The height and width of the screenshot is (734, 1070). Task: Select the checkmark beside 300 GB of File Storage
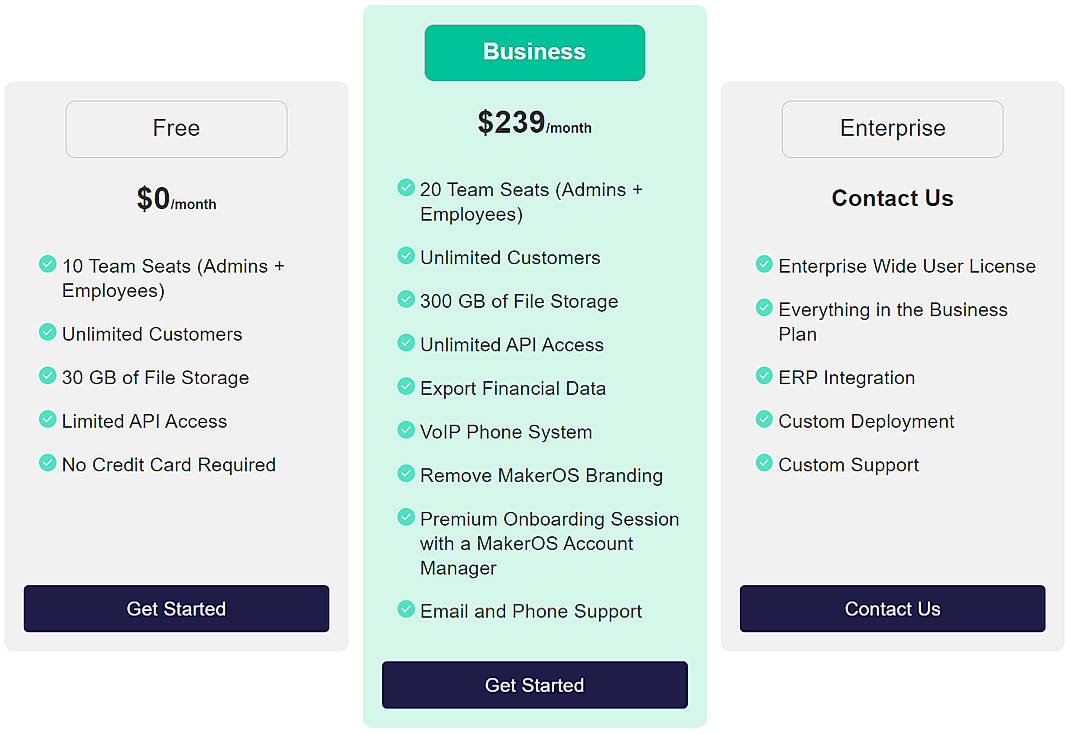tap(406, 301)
